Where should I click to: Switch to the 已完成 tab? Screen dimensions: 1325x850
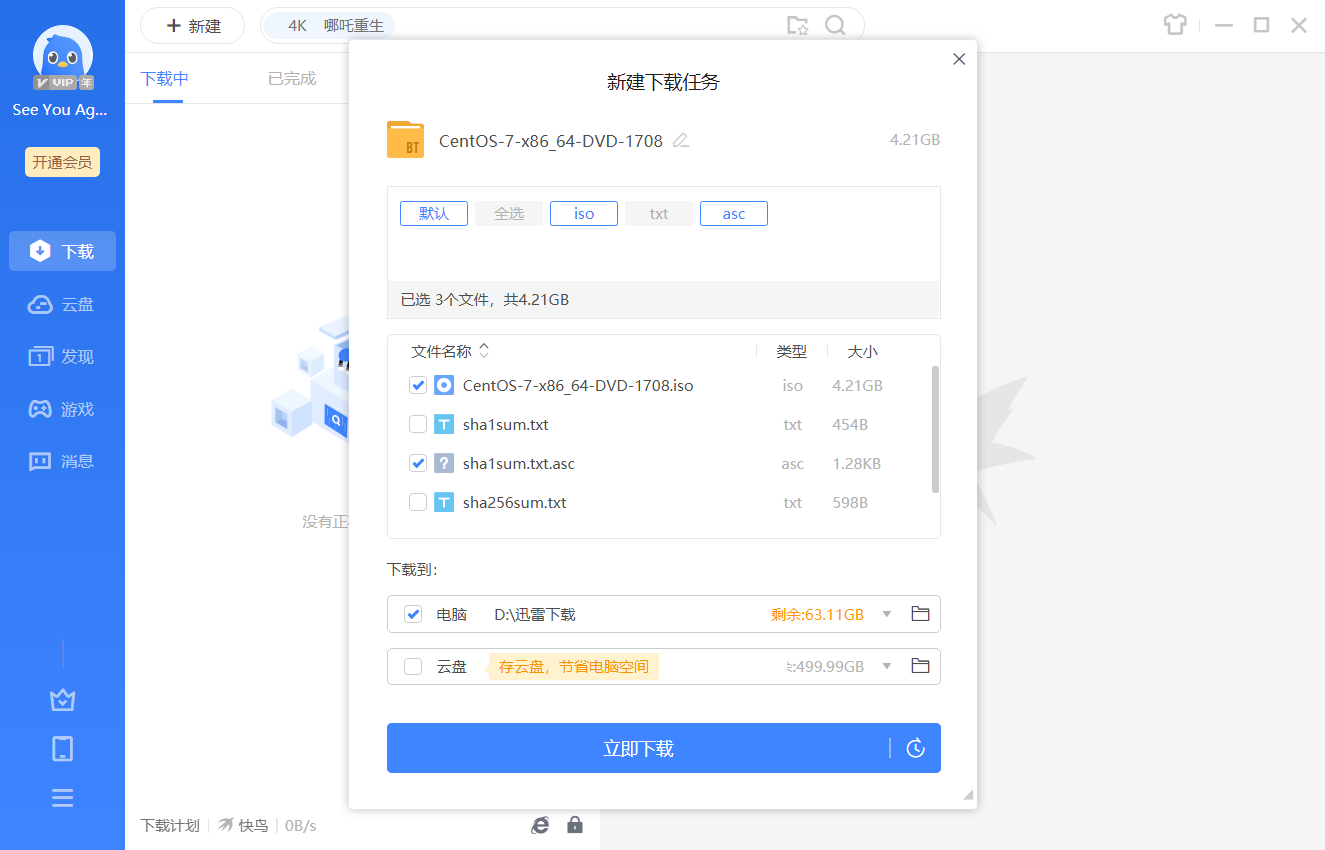coord(292,78)
